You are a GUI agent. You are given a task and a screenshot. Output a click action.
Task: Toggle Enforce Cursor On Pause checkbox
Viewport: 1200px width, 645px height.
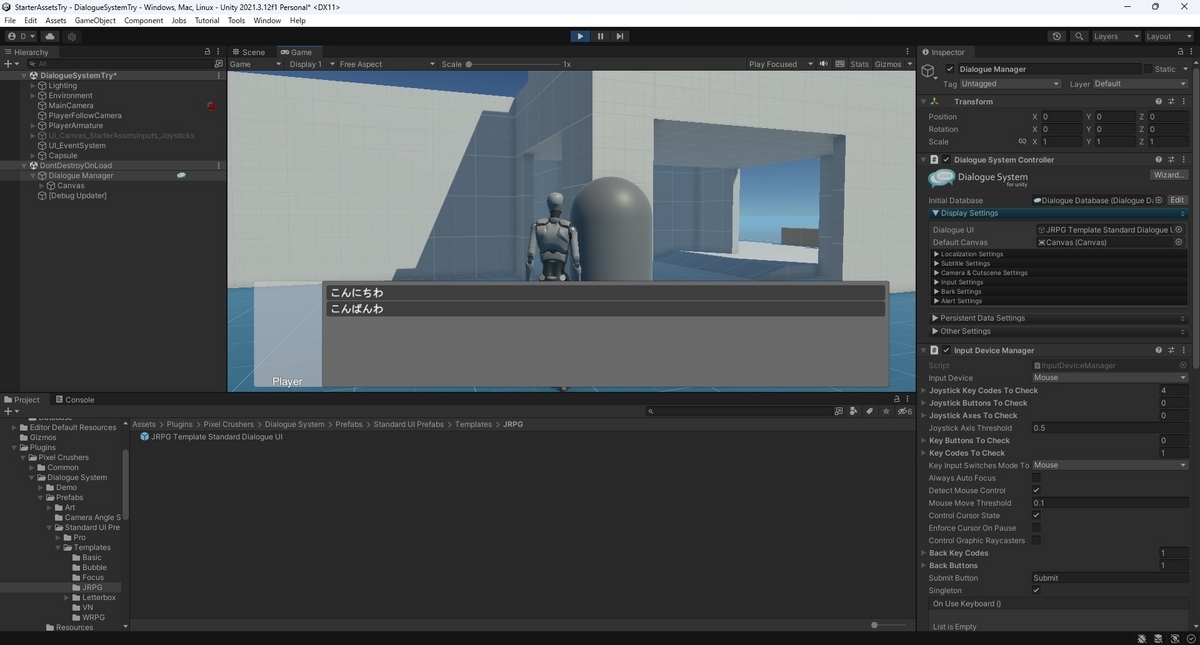[1036, 528]
